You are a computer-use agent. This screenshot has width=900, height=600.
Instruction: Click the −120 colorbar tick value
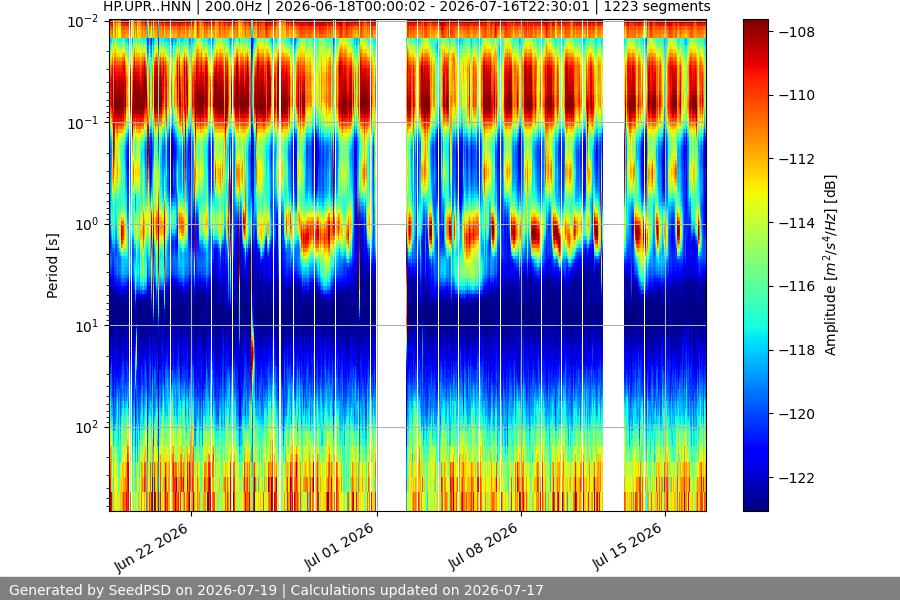[797, 414]
